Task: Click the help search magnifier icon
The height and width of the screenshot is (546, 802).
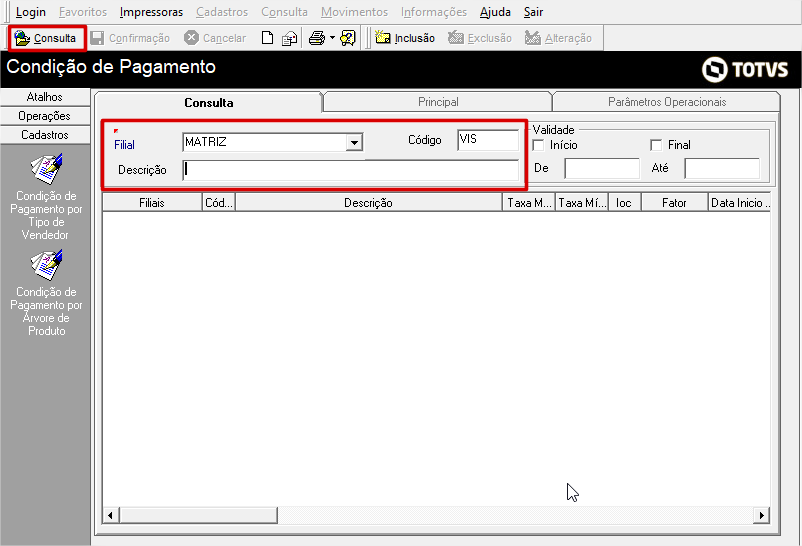Action: [x=348, y=38]
